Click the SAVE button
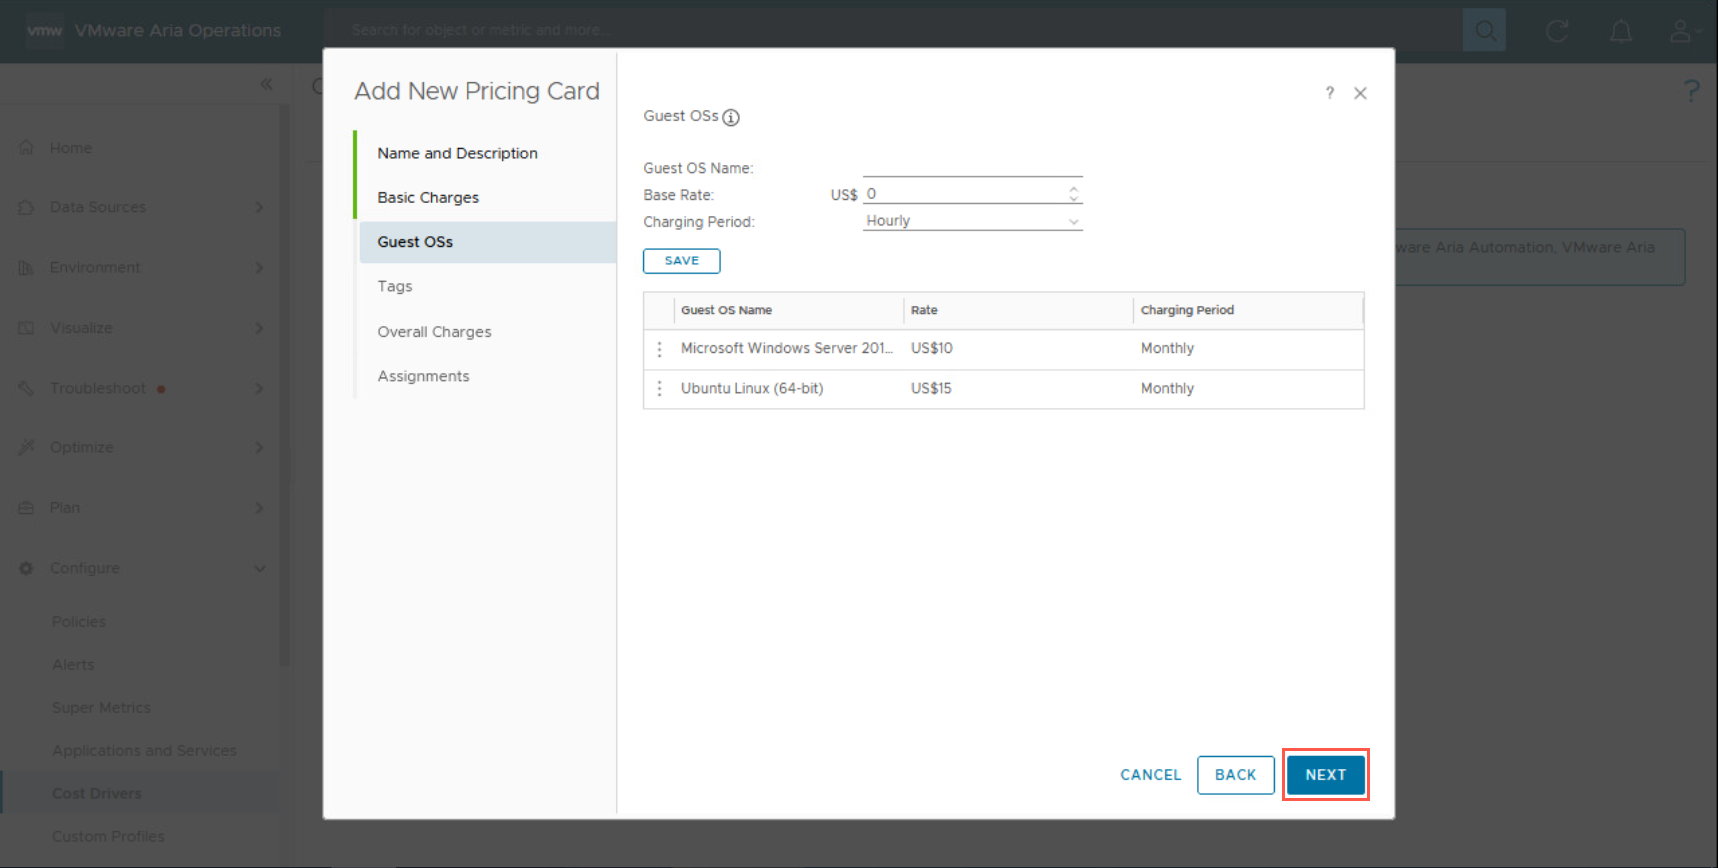This screenshot has height=868, width=1718. 681,261
